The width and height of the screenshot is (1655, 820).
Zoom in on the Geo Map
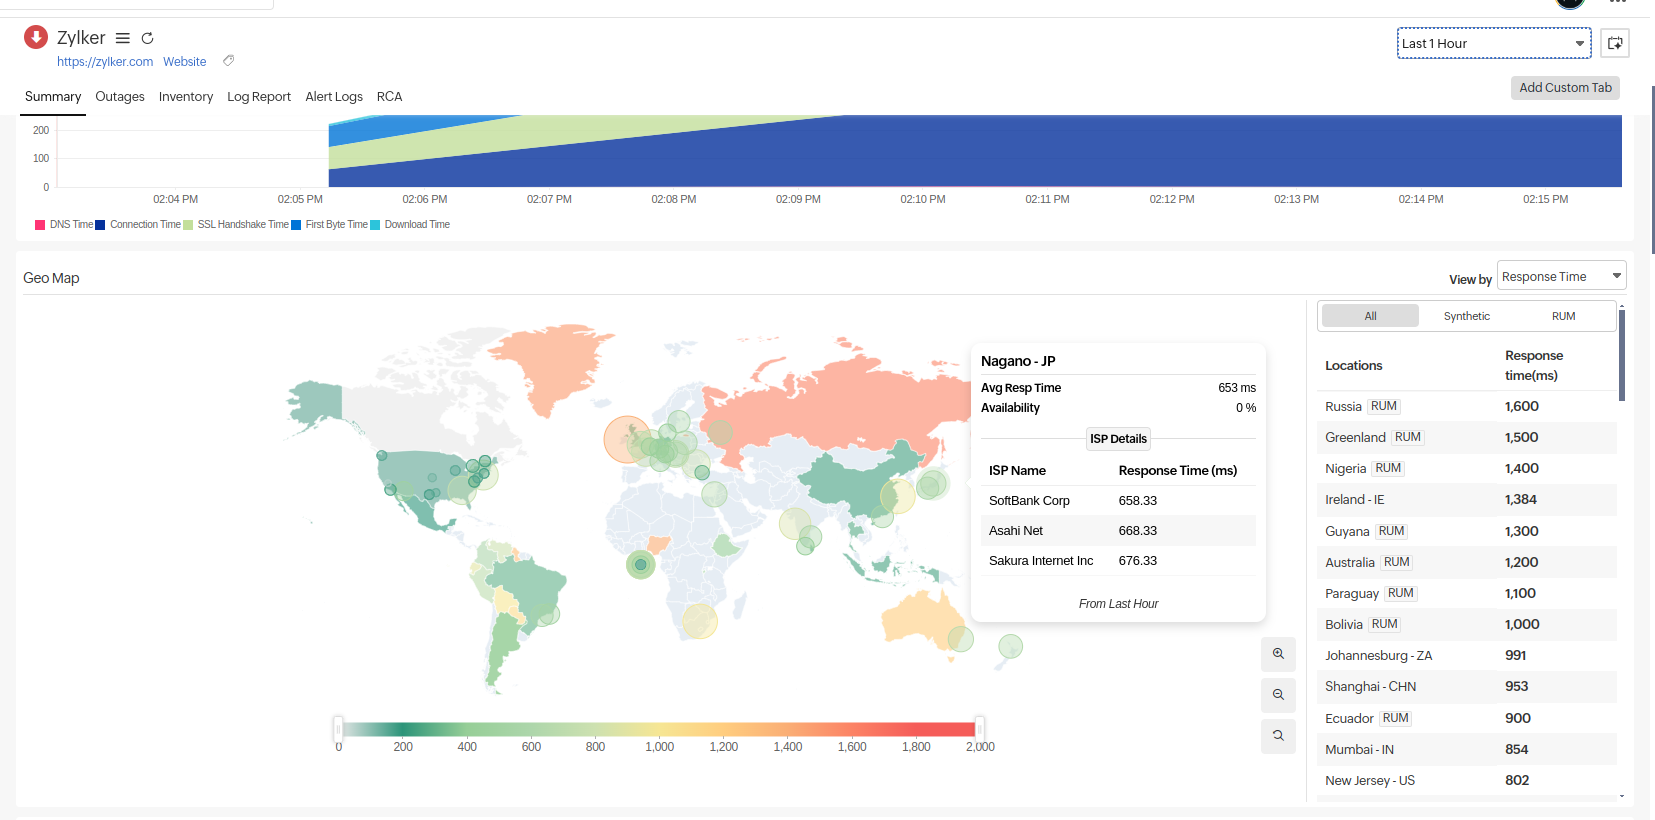(x=1278, y=654)
